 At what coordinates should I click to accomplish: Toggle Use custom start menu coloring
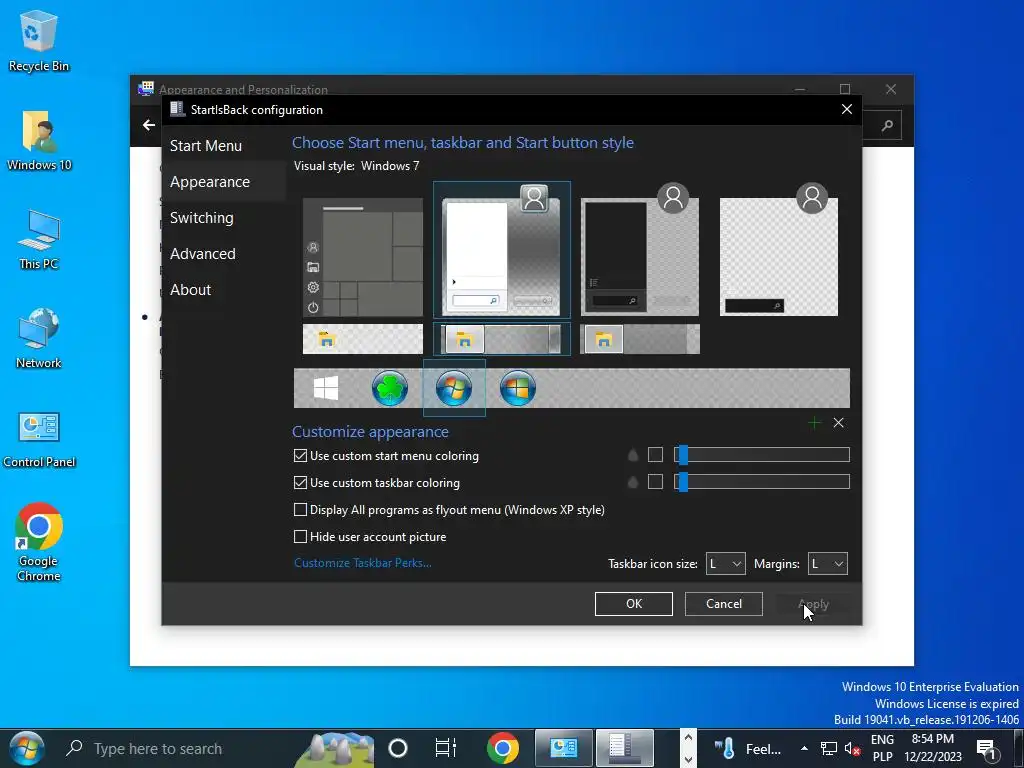tap(300, 456)
